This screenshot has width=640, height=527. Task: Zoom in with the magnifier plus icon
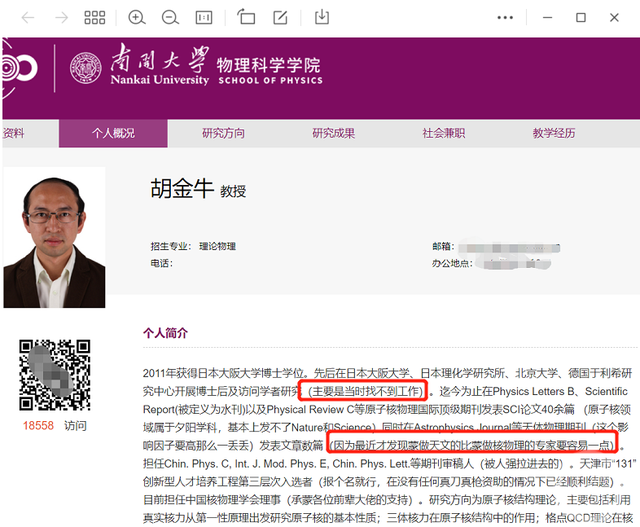(x=137, y=17)
